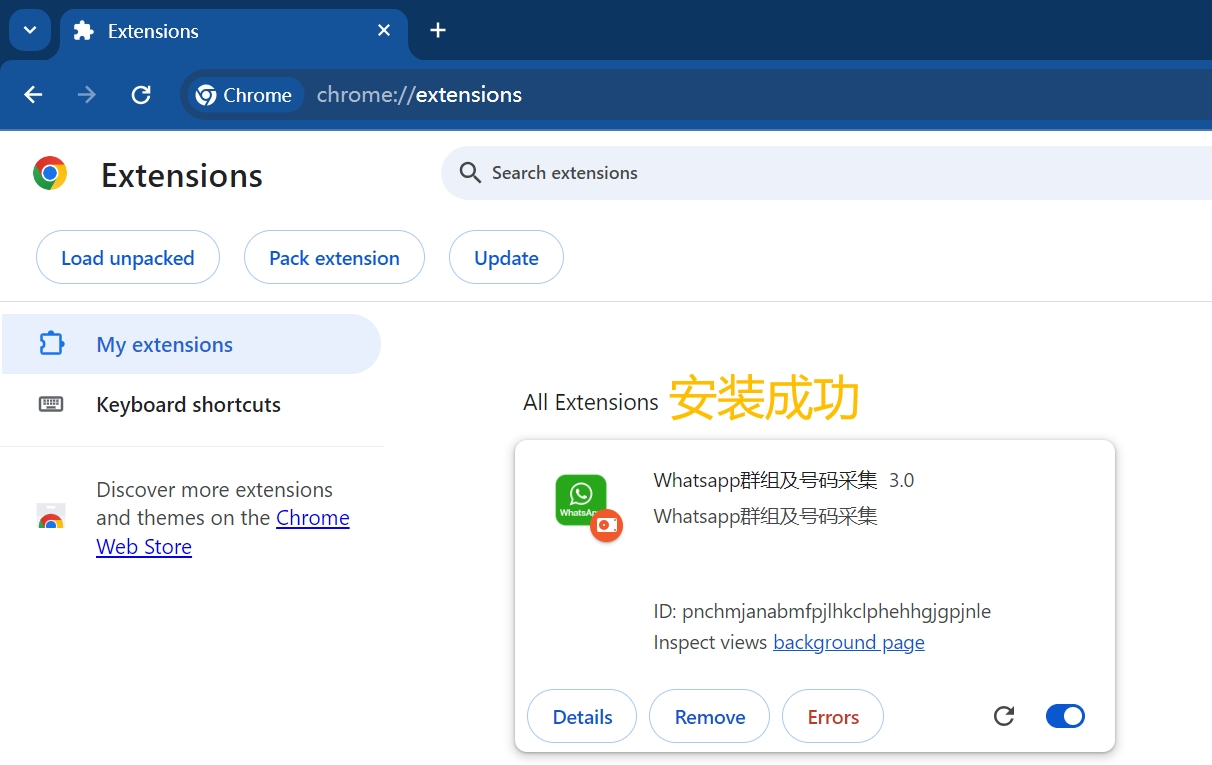Click extension name Whatsapp群组及号码采集 3.0
The image size is (1212, 765).
tap(783, 480)
